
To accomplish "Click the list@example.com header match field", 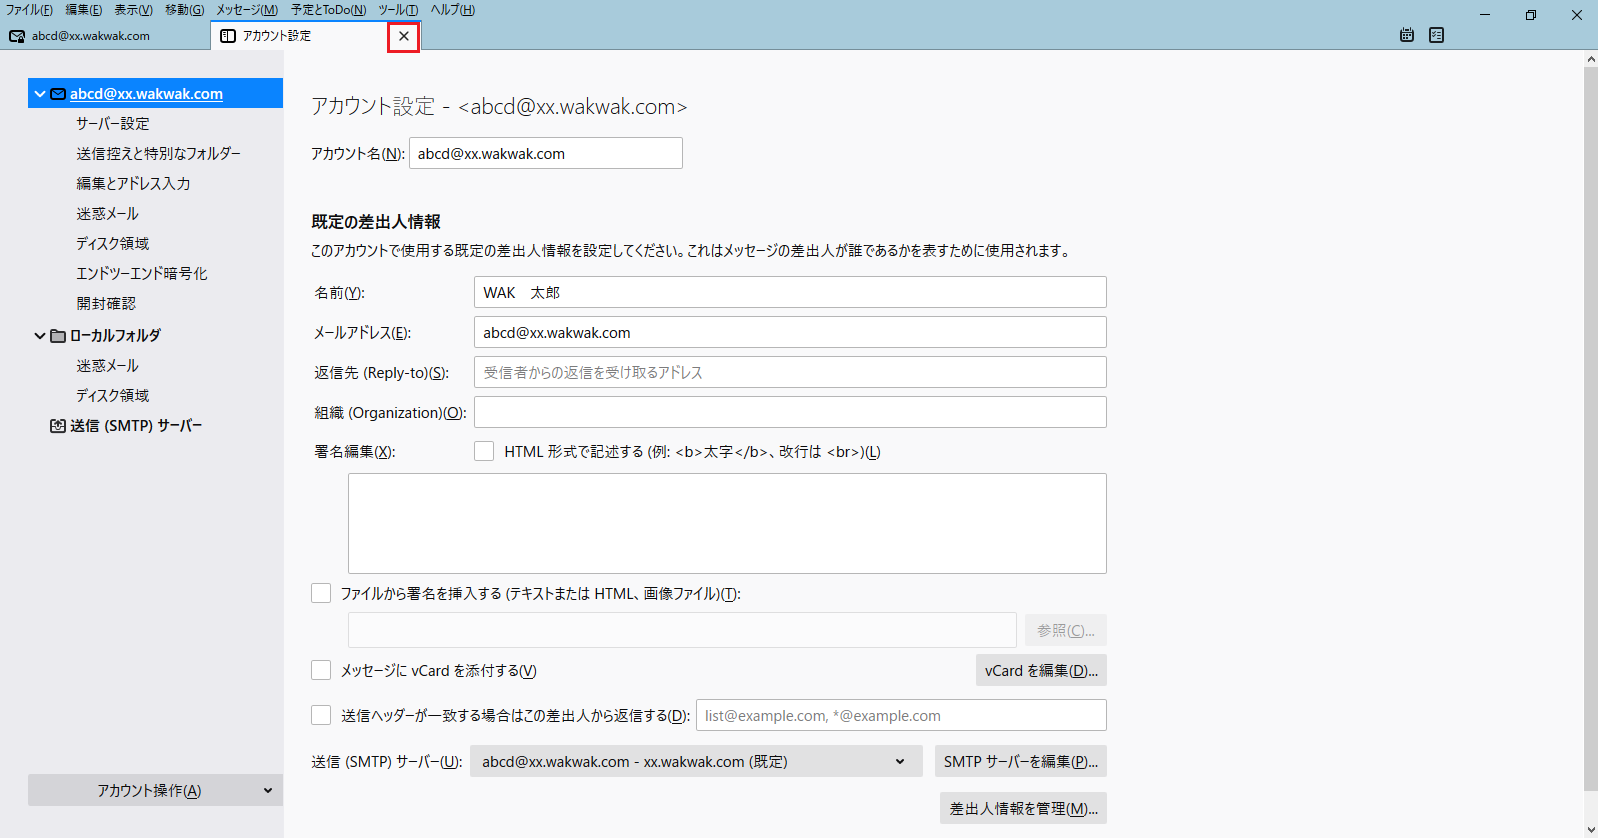I will tap(901, 715).
